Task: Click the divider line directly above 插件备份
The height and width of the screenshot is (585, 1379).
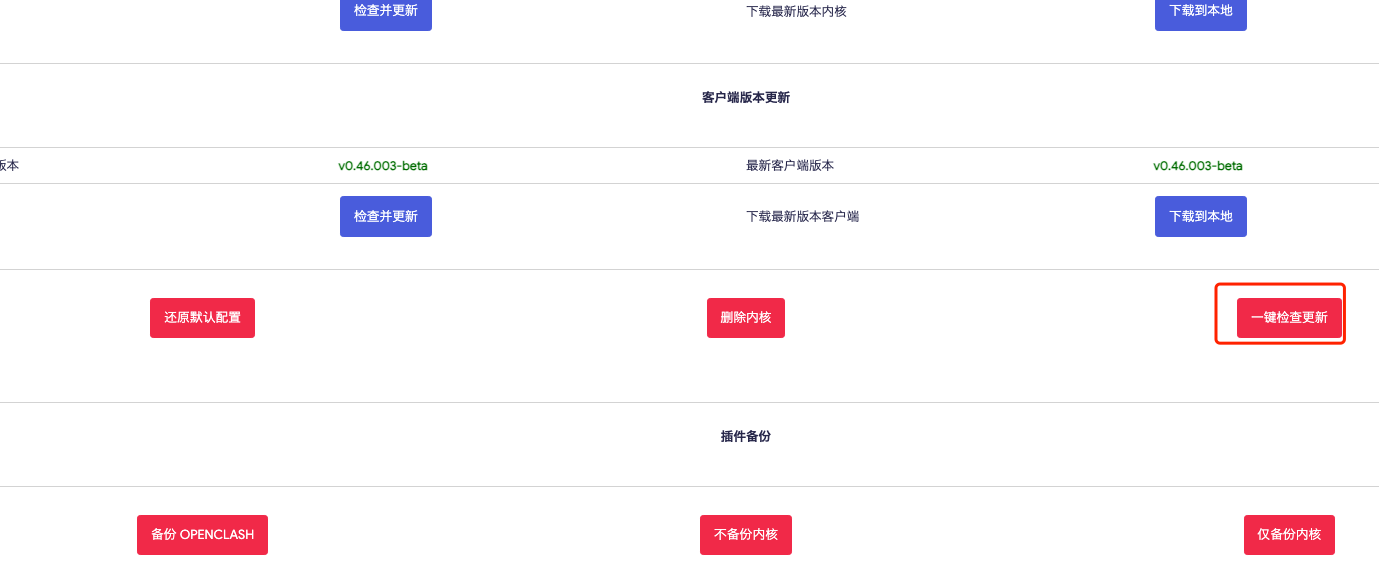Action: tap(690, 402)
